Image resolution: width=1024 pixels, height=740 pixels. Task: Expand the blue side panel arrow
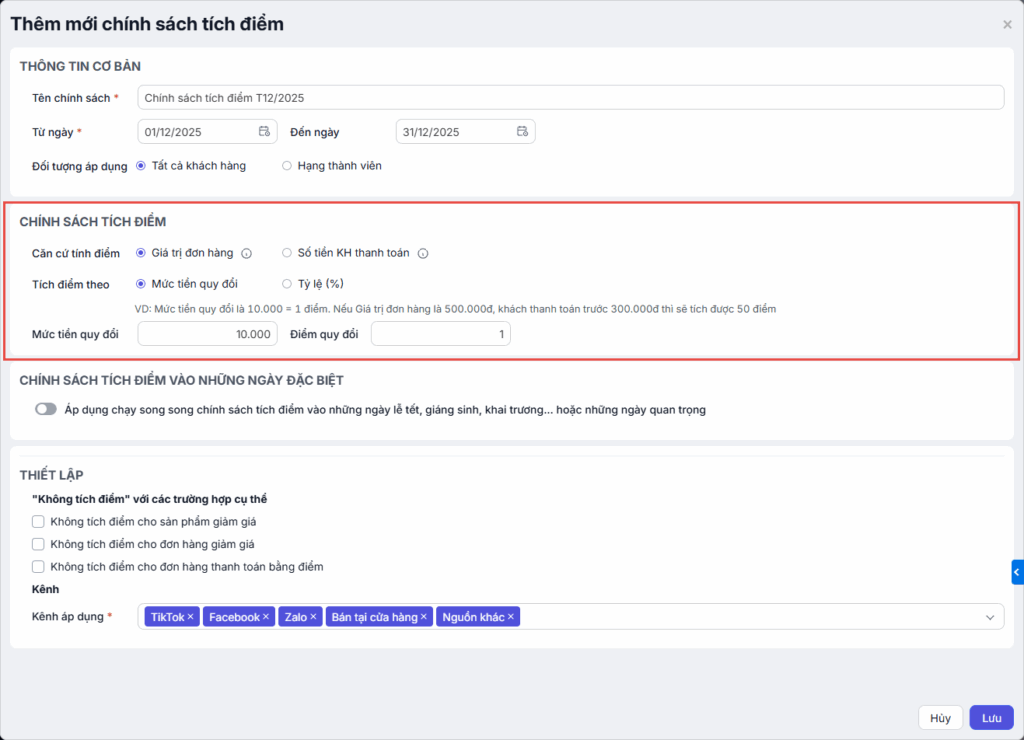pyautogui.click(x=1017, y=571)
